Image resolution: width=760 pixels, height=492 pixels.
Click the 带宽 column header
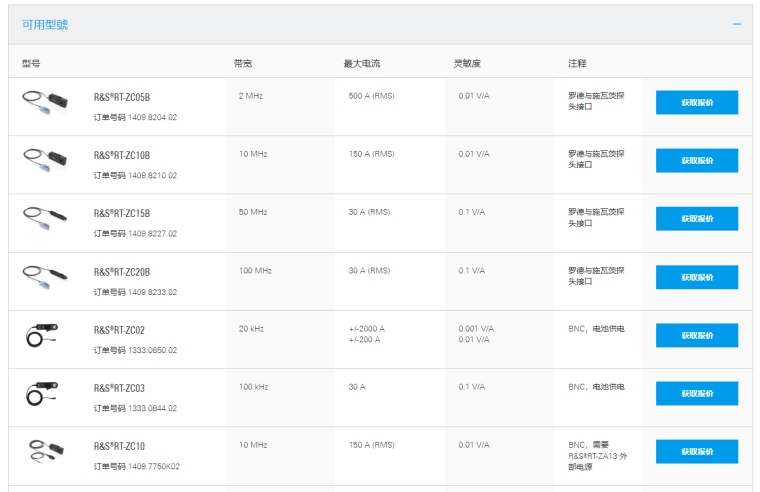coord(243,64)
